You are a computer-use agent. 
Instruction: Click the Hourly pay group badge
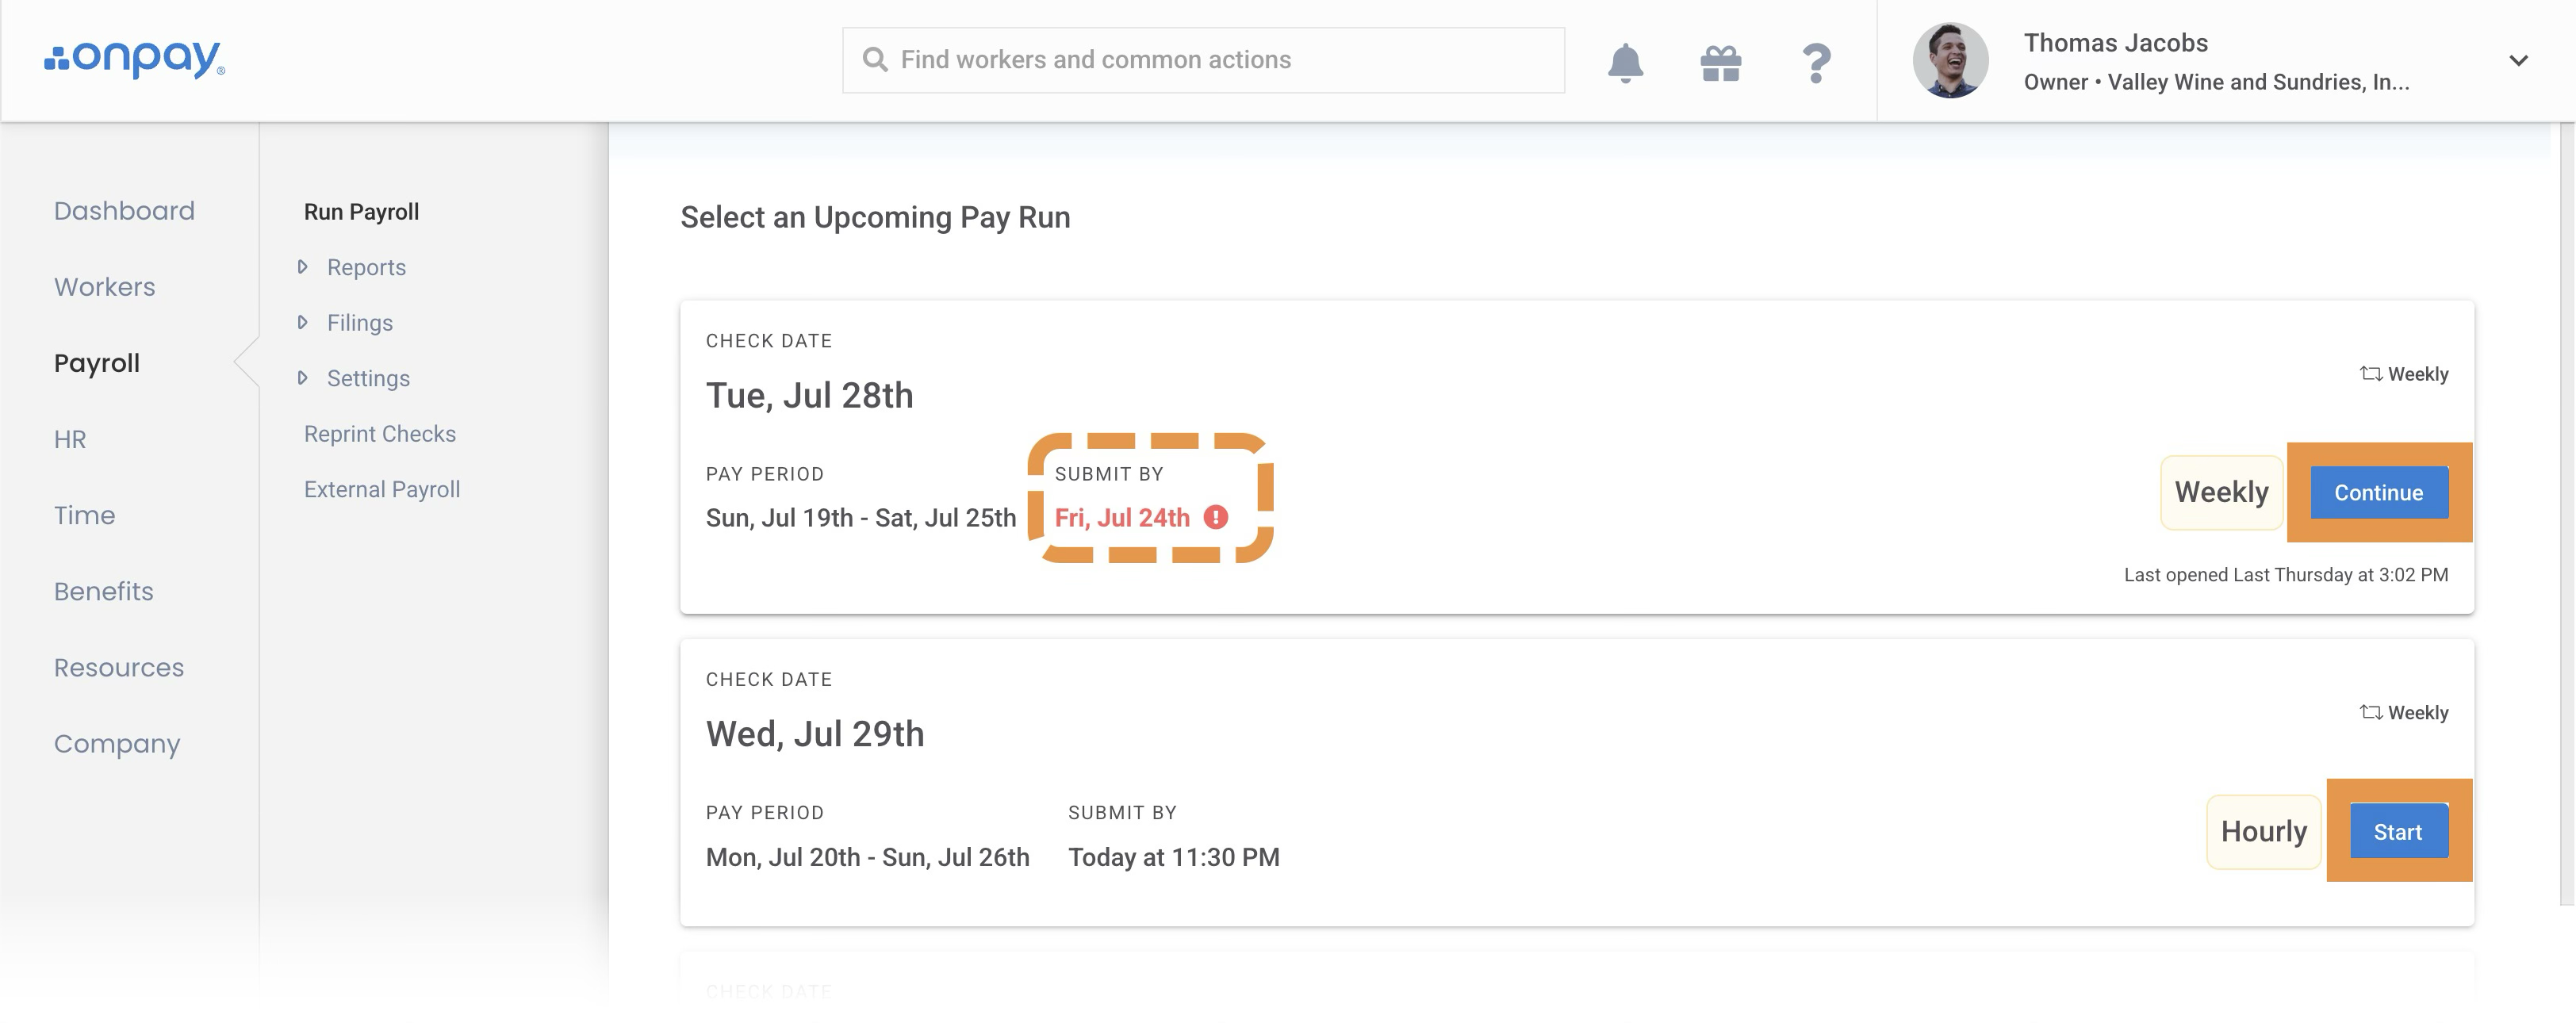coord(2264,831)
